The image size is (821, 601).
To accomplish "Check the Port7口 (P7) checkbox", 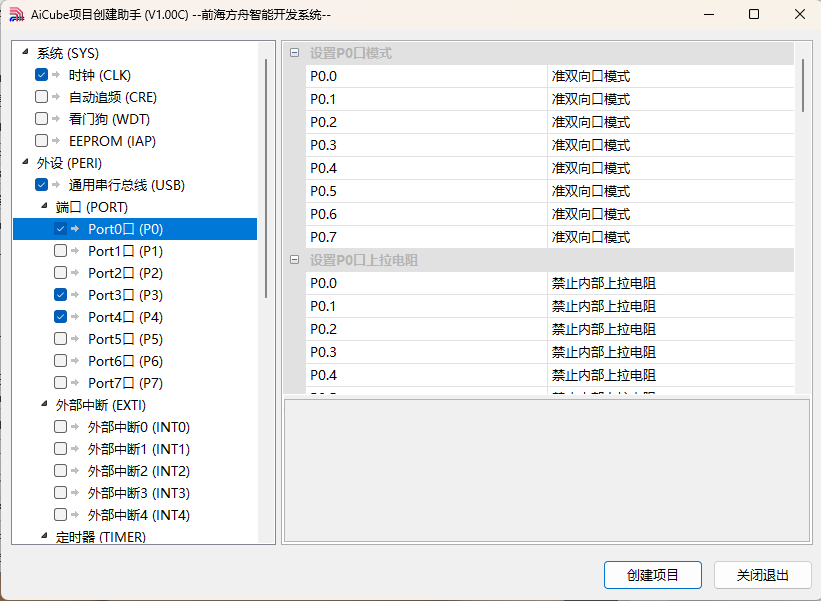I will 60,383.
